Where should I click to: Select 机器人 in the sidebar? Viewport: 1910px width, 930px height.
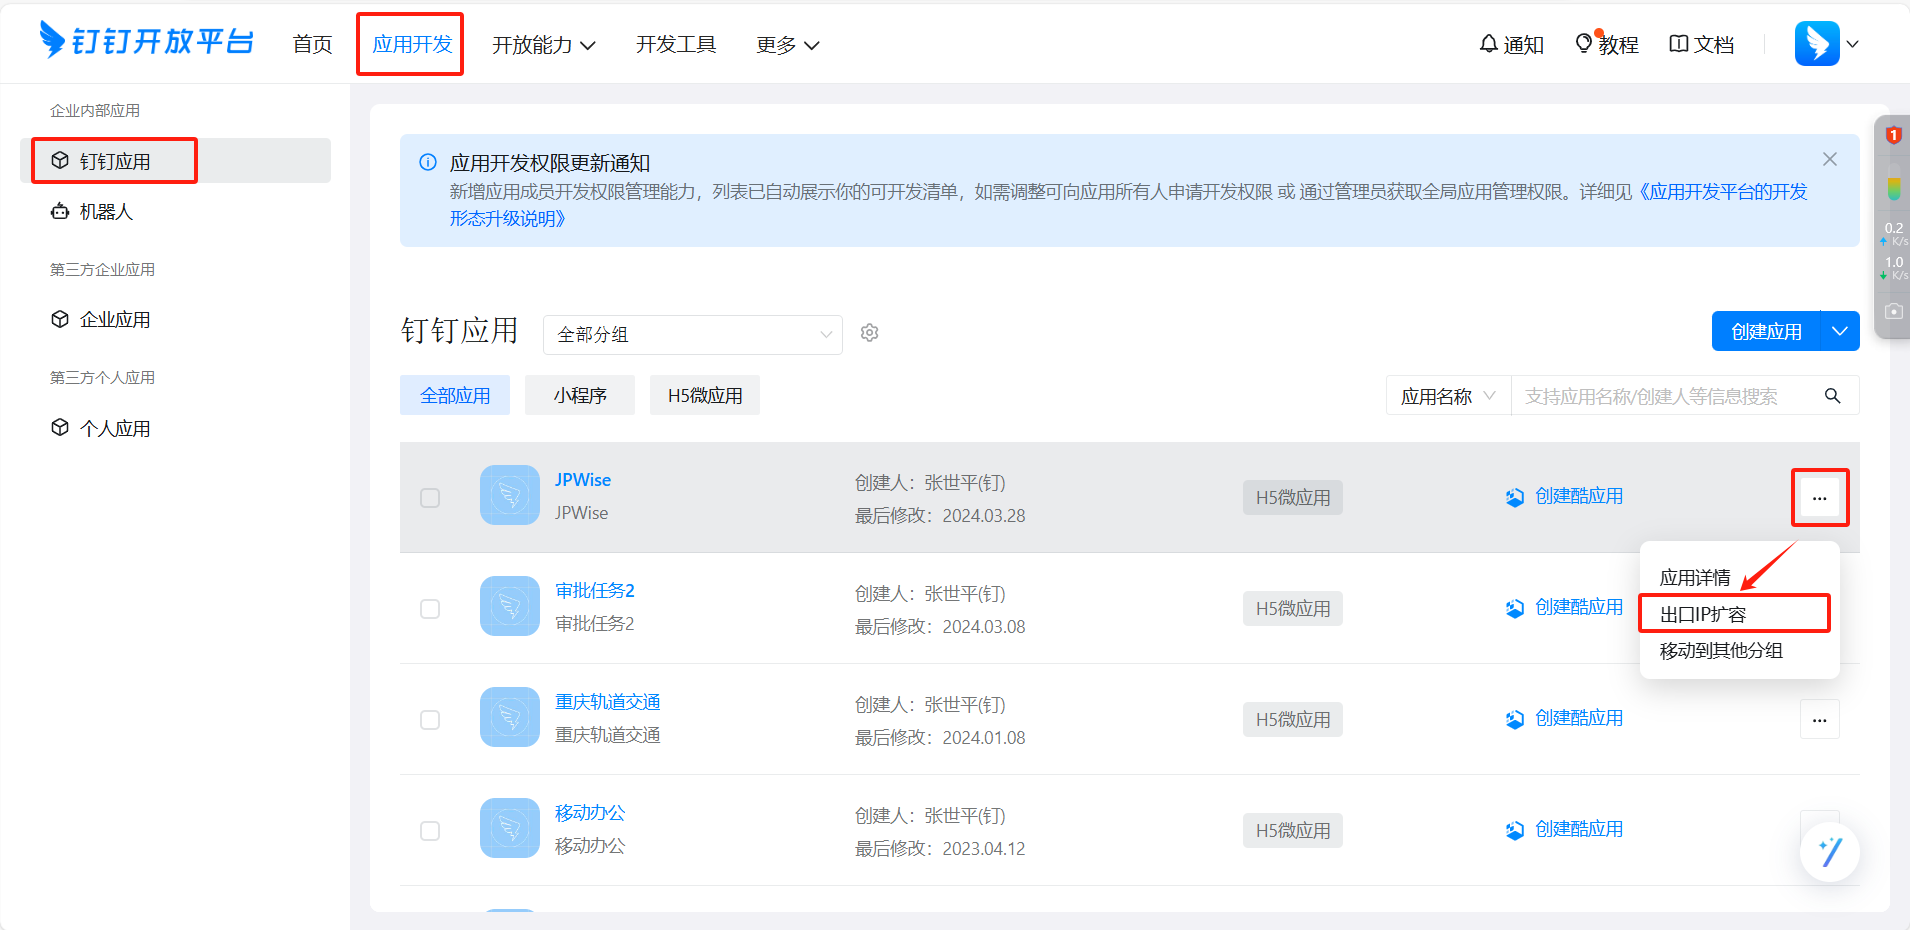175,212
